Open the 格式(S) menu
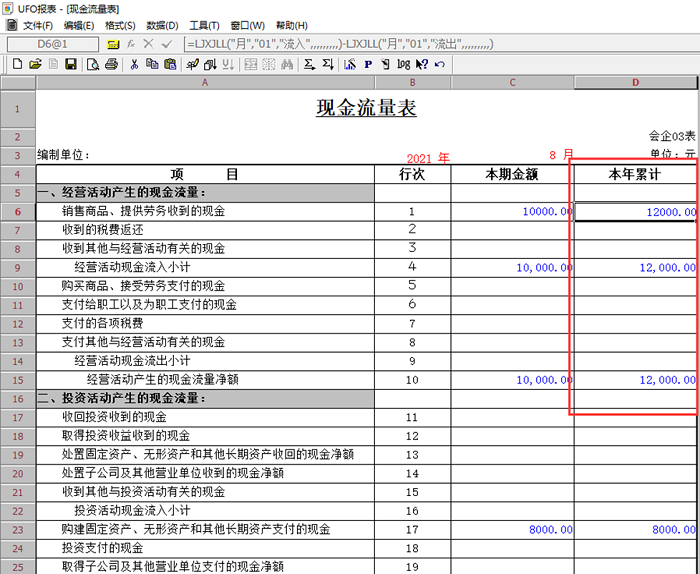This screenshot has width=700, height=574. point(120,25)
